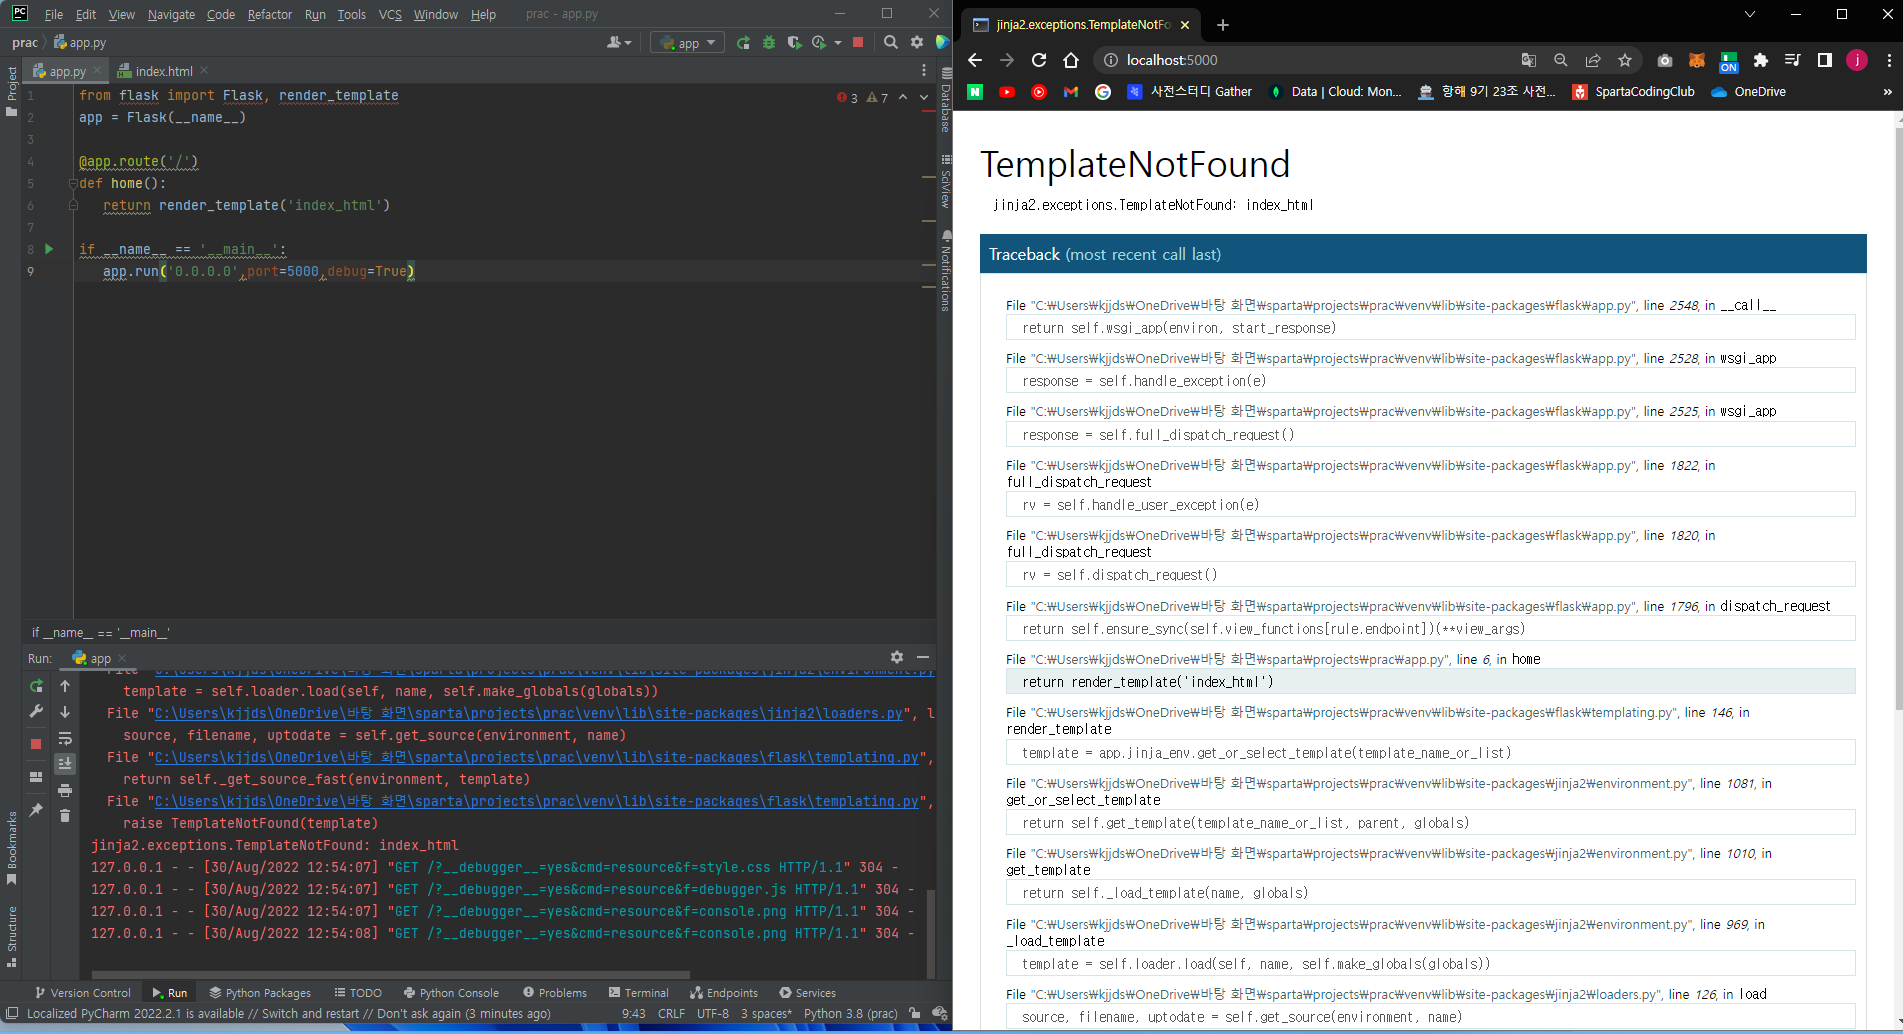The image size is (1903, 1034).
Task: Click the Run with Coverage icon
Action: point(794,43)
